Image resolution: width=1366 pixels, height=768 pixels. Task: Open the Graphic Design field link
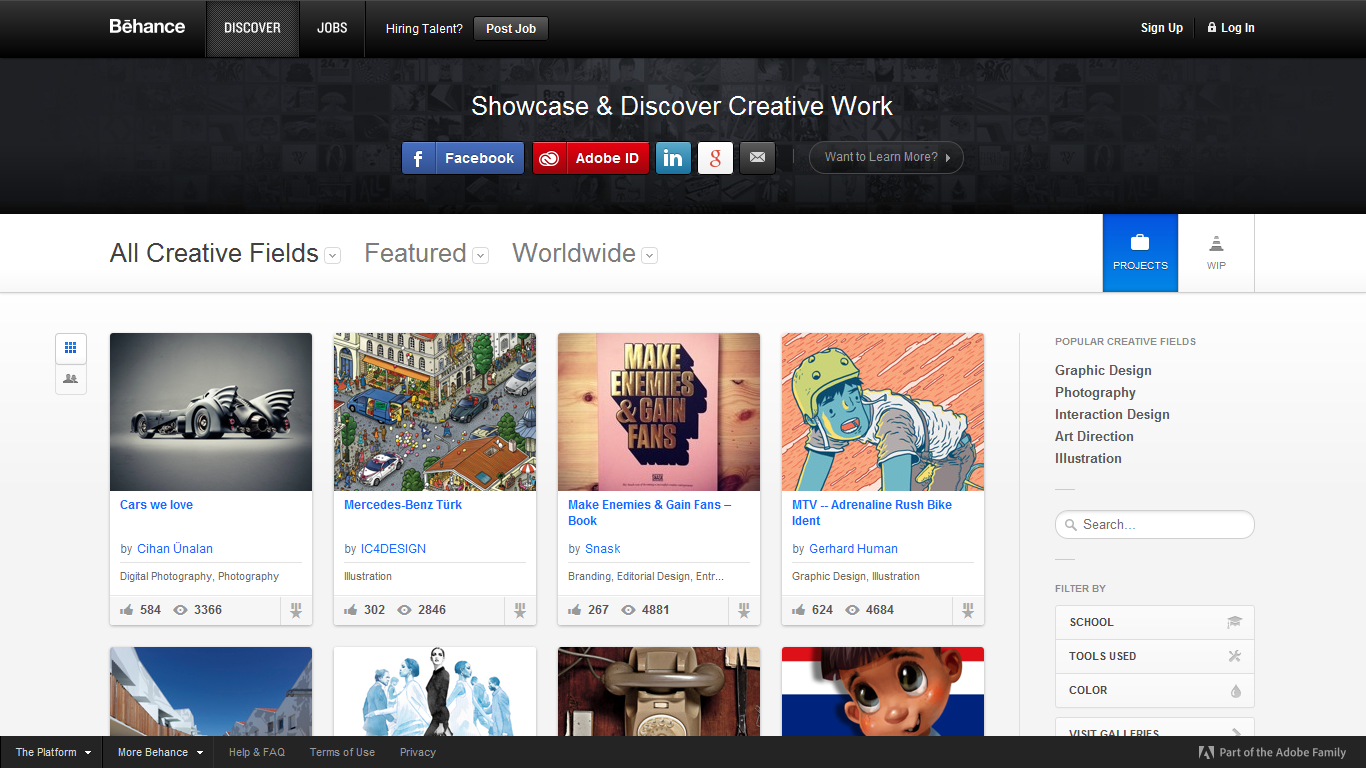1103,370
